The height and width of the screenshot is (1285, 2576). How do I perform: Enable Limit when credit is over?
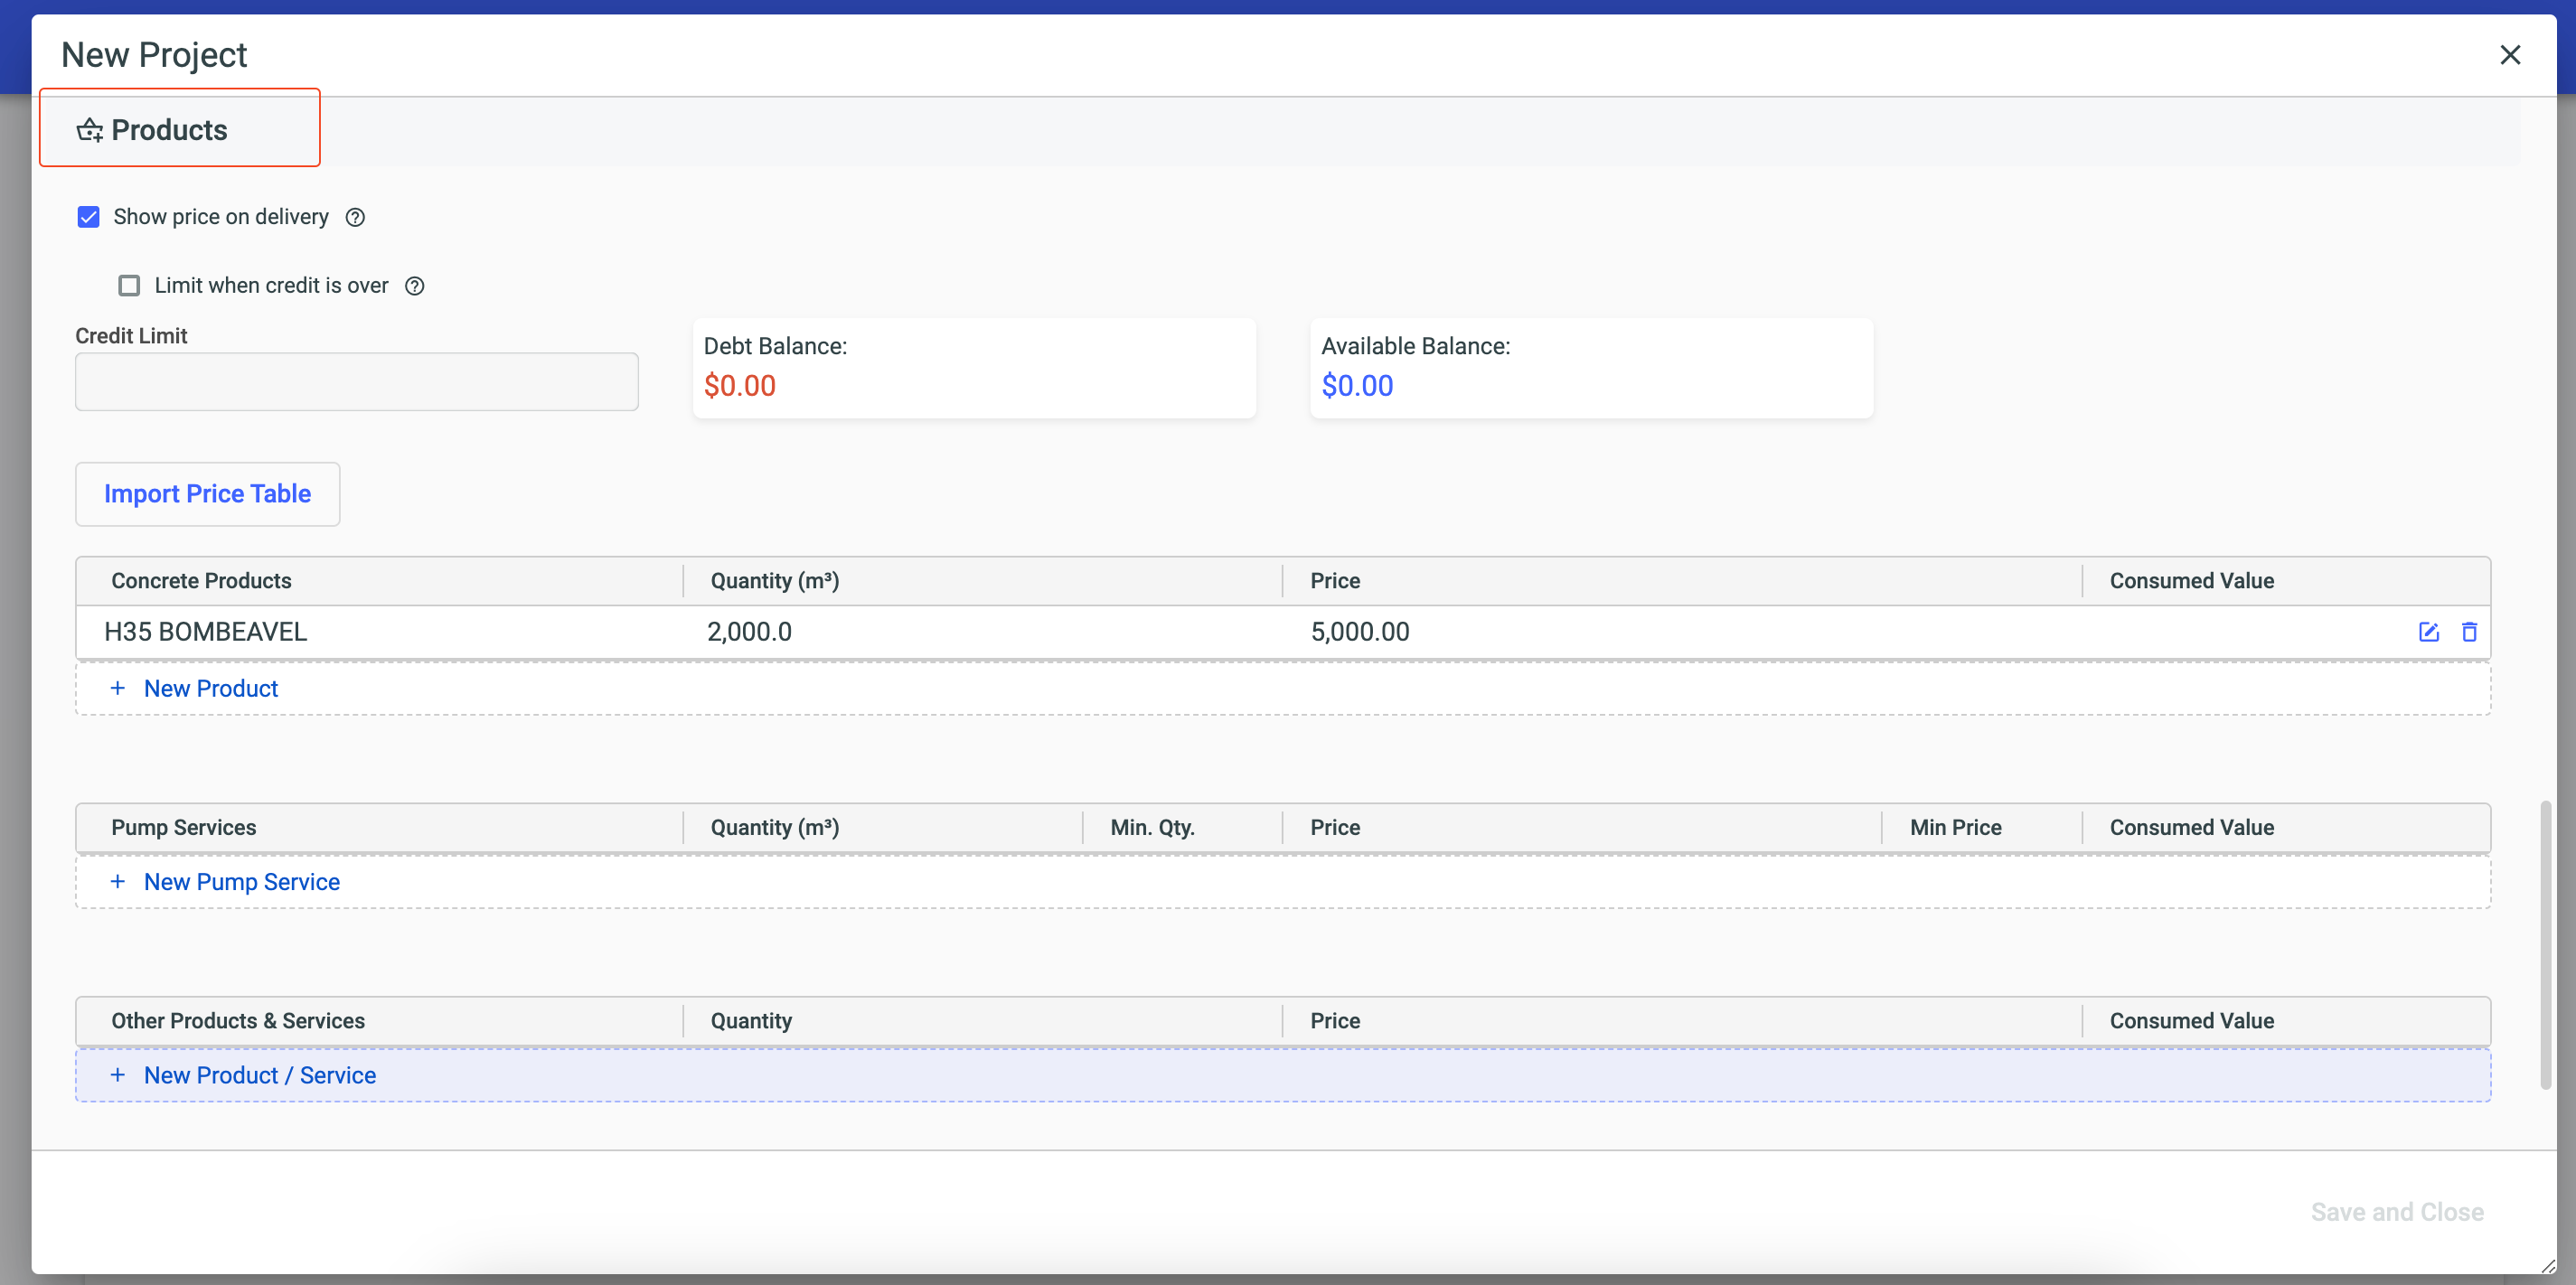[129, 286]
